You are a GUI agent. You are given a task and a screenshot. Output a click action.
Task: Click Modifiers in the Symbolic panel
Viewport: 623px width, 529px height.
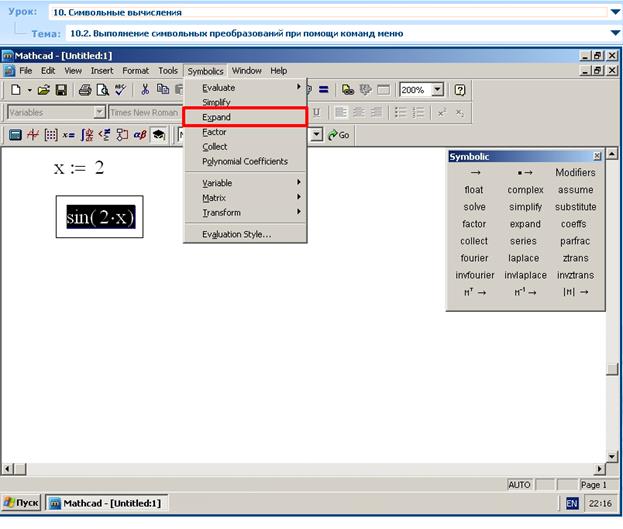coord(575,172)
